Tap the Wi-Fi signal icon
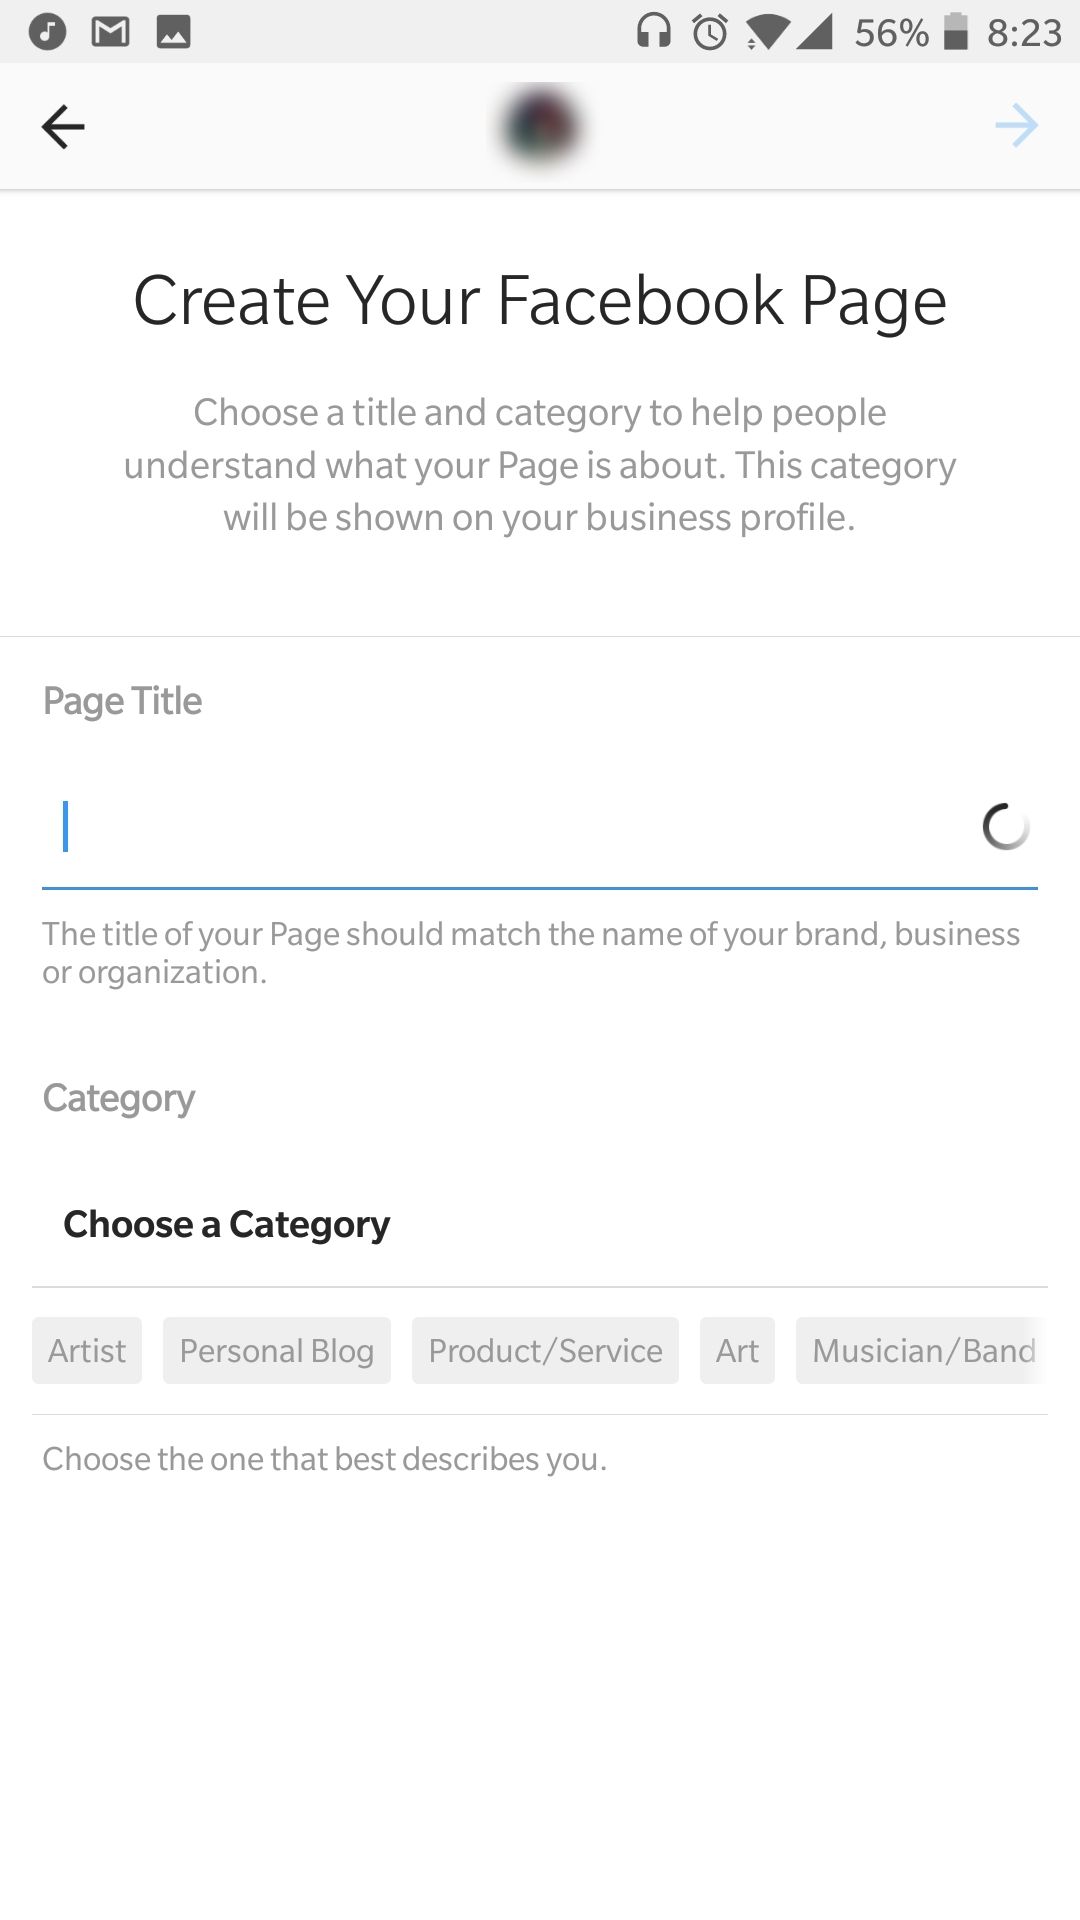1080x1920 pixels. [767, 32]
